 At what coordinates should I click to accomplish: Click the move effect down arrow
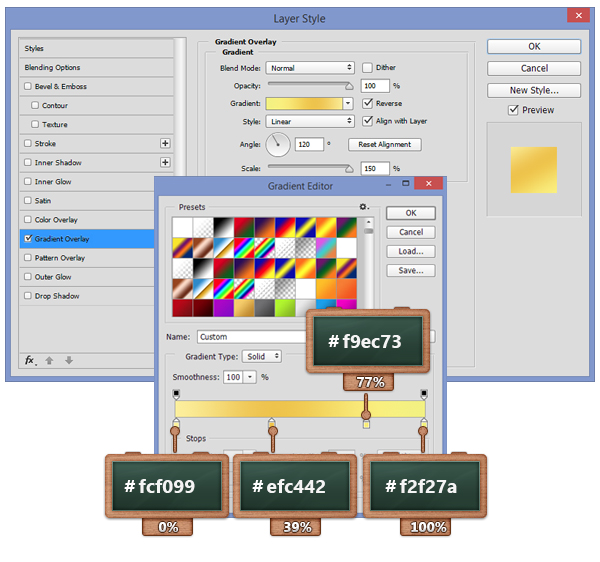[68, 360]
